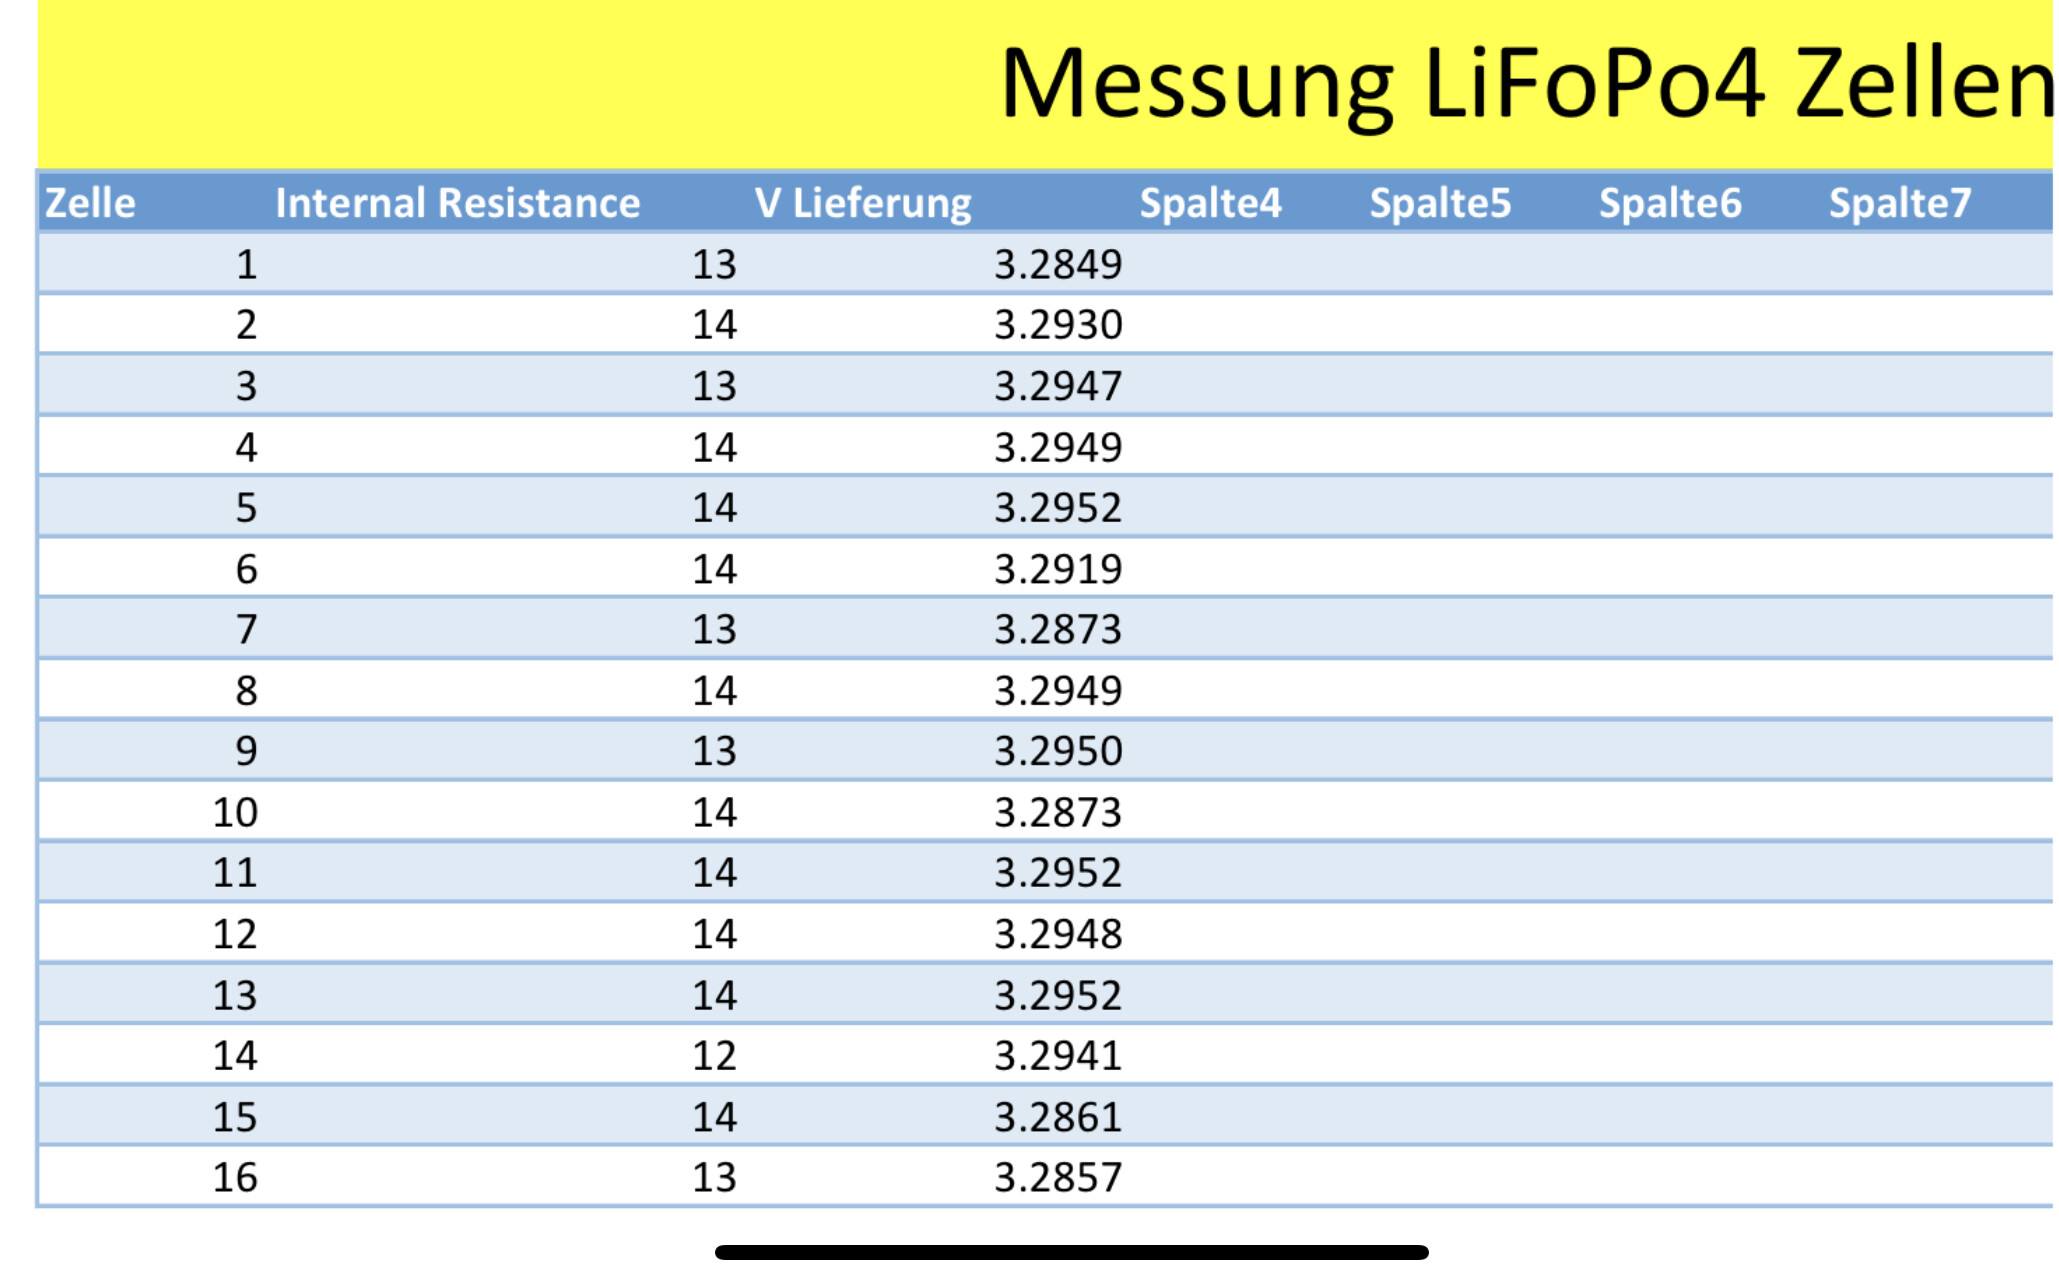Screen dimensions: 2059x1284
Task: Click Zelle number 15 cell
Action: point(235,1117)
